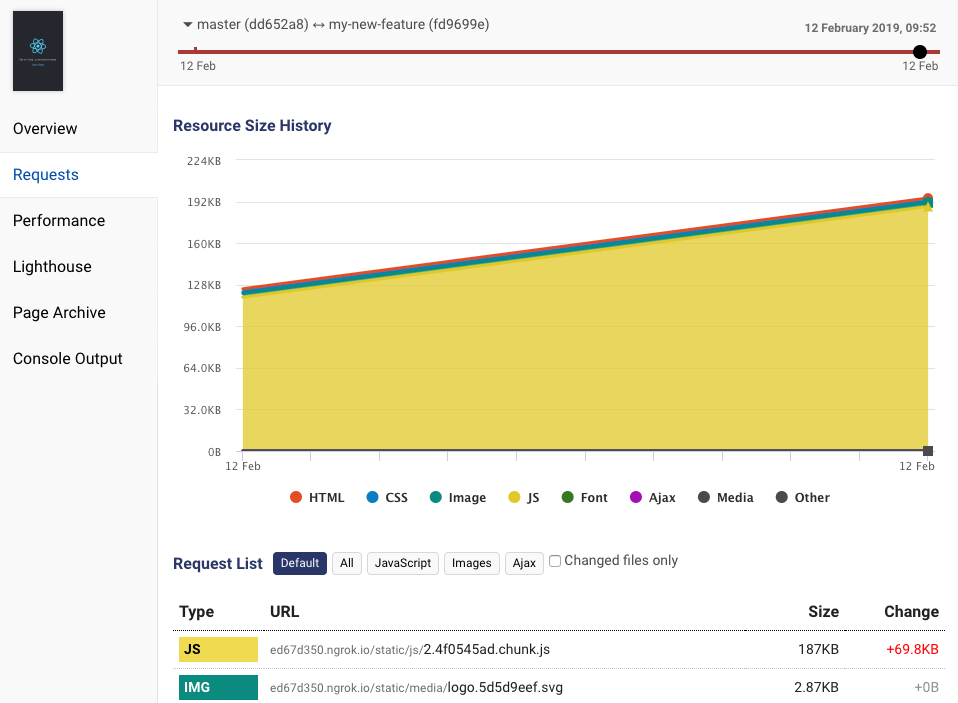Expand the branch comparison dropdown arrow
This screenshot has height=703, width=958.
coord(188,25)
